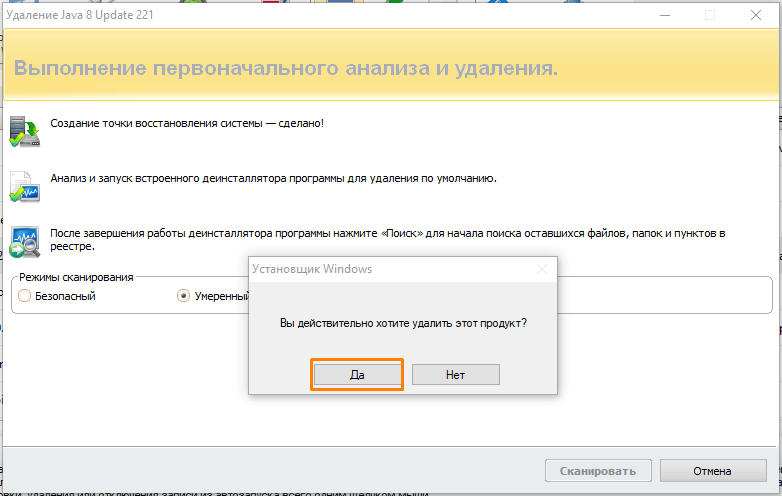This screenshot has height=496, width=782.
Task: Click the 'Удаление Java 8 Update 221' window title
Action: pos(80,15)
